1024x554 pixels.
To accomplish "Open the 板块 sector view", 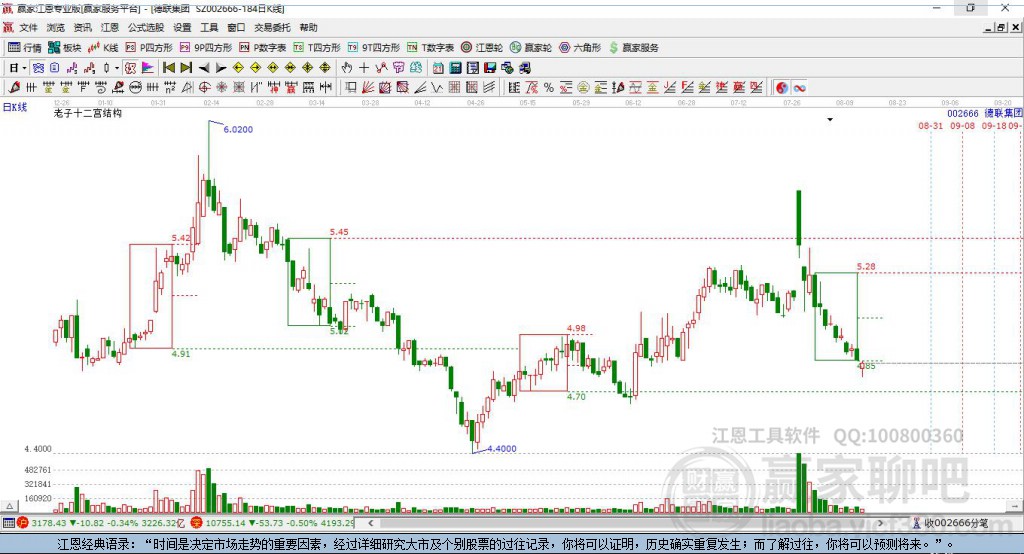I will tap(65, 48).
